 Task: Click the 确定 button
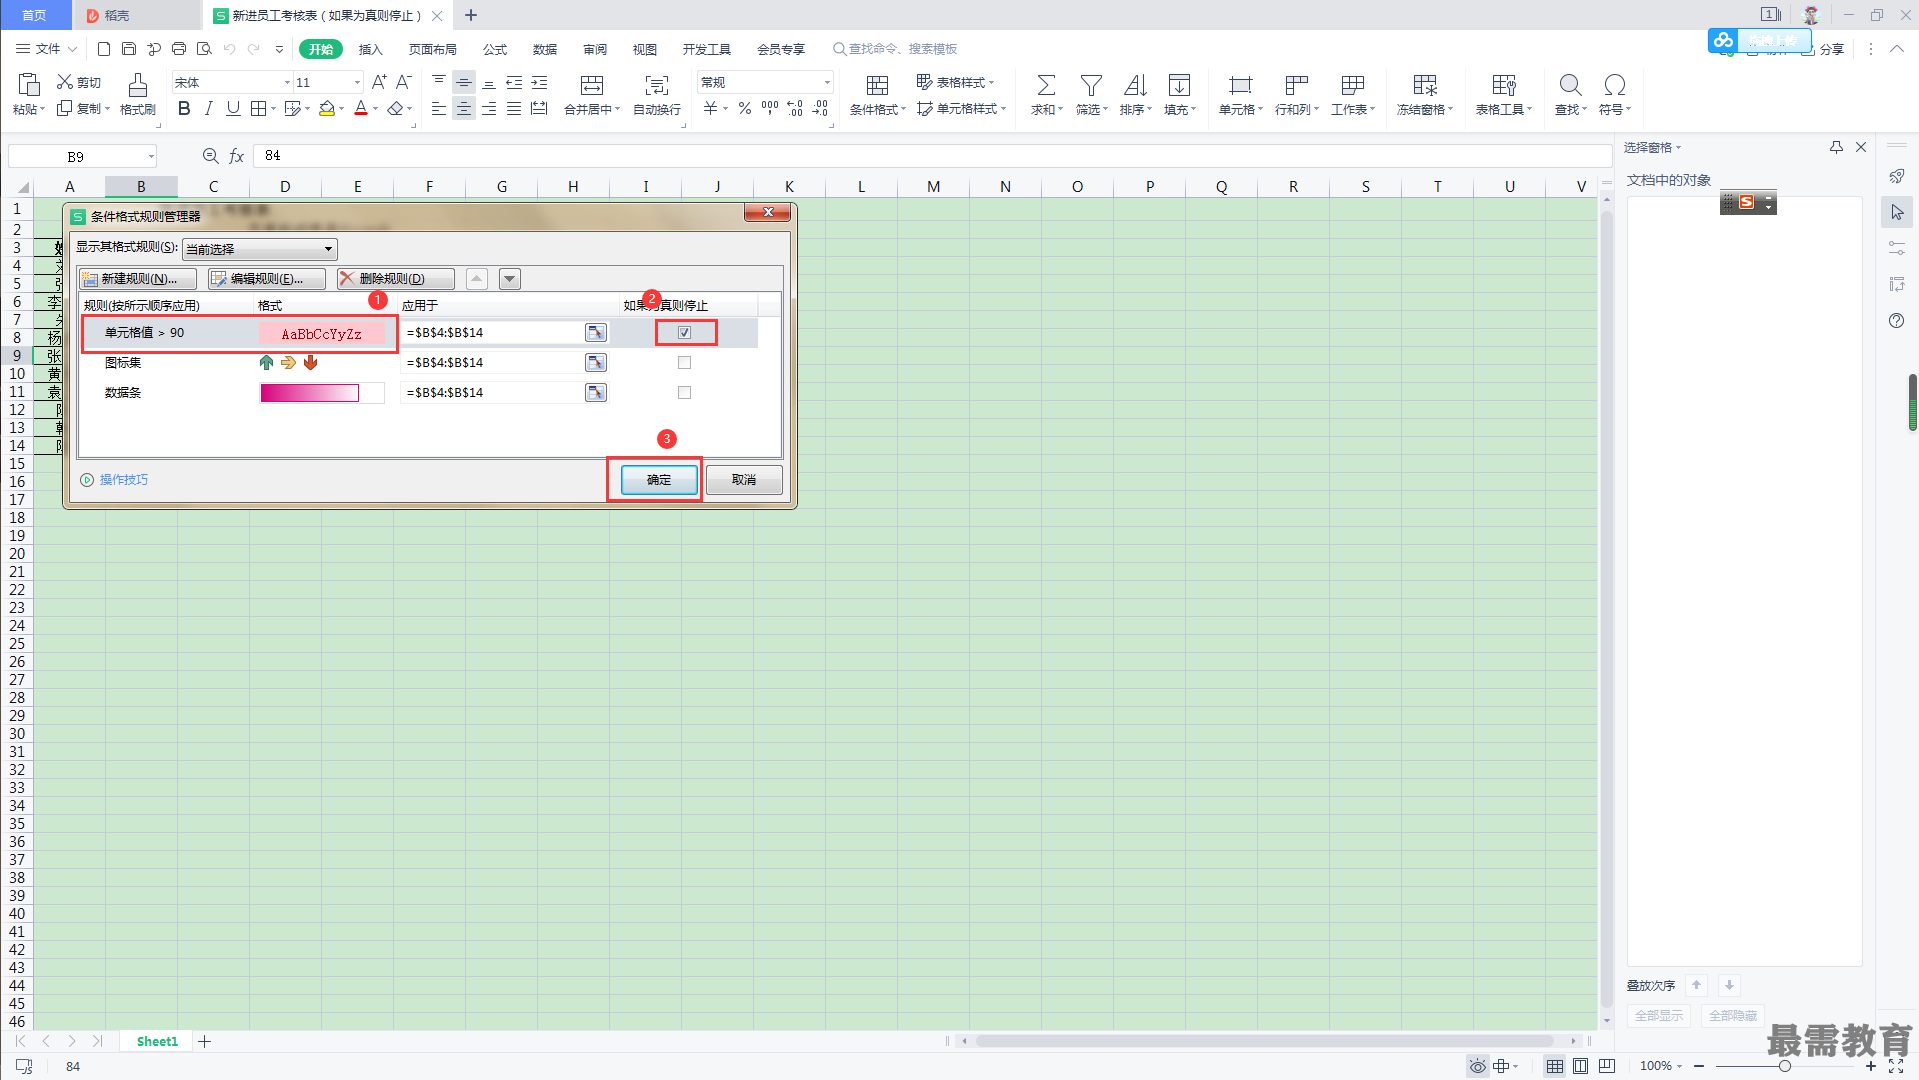659,480
